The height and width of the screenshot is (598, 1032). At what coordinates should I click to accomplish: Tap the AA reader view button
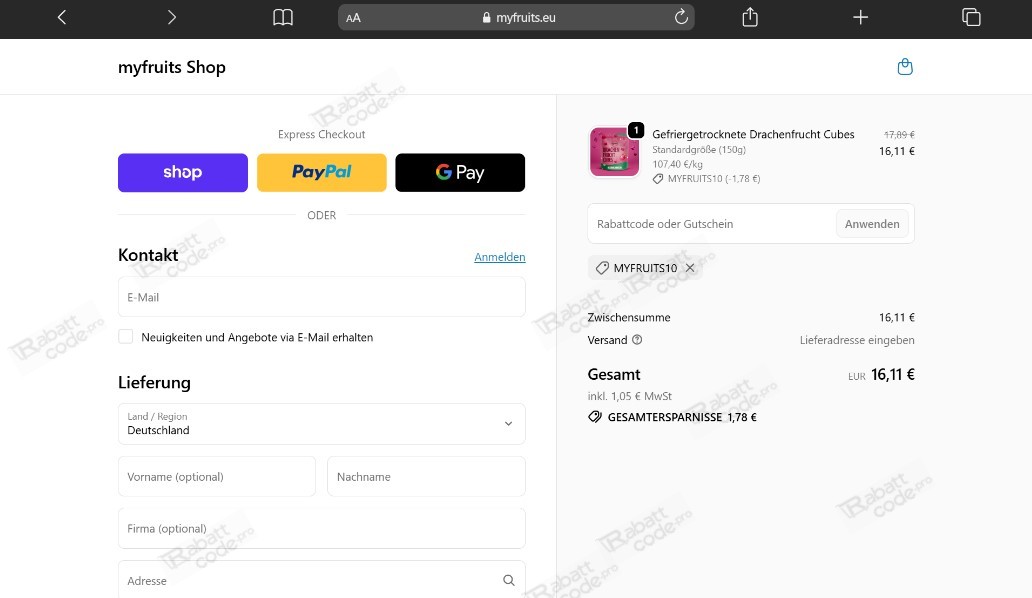(x=353, y=18)
